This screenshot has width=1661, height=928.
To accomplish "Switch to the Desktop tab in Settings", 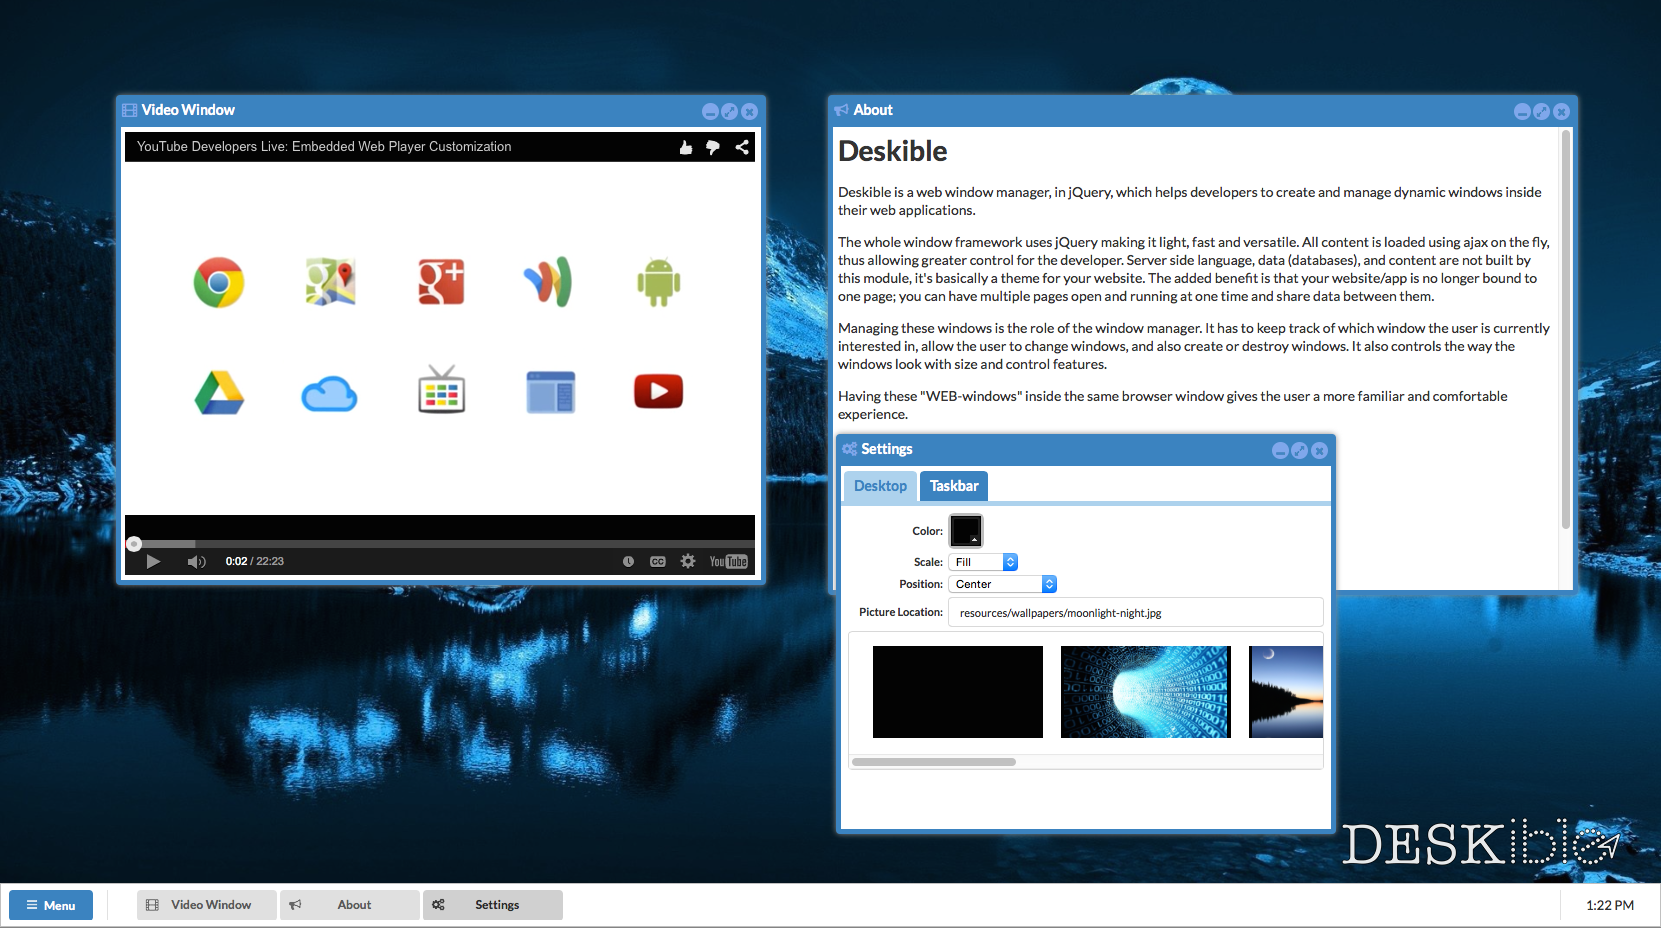I will tap(880, 486).
